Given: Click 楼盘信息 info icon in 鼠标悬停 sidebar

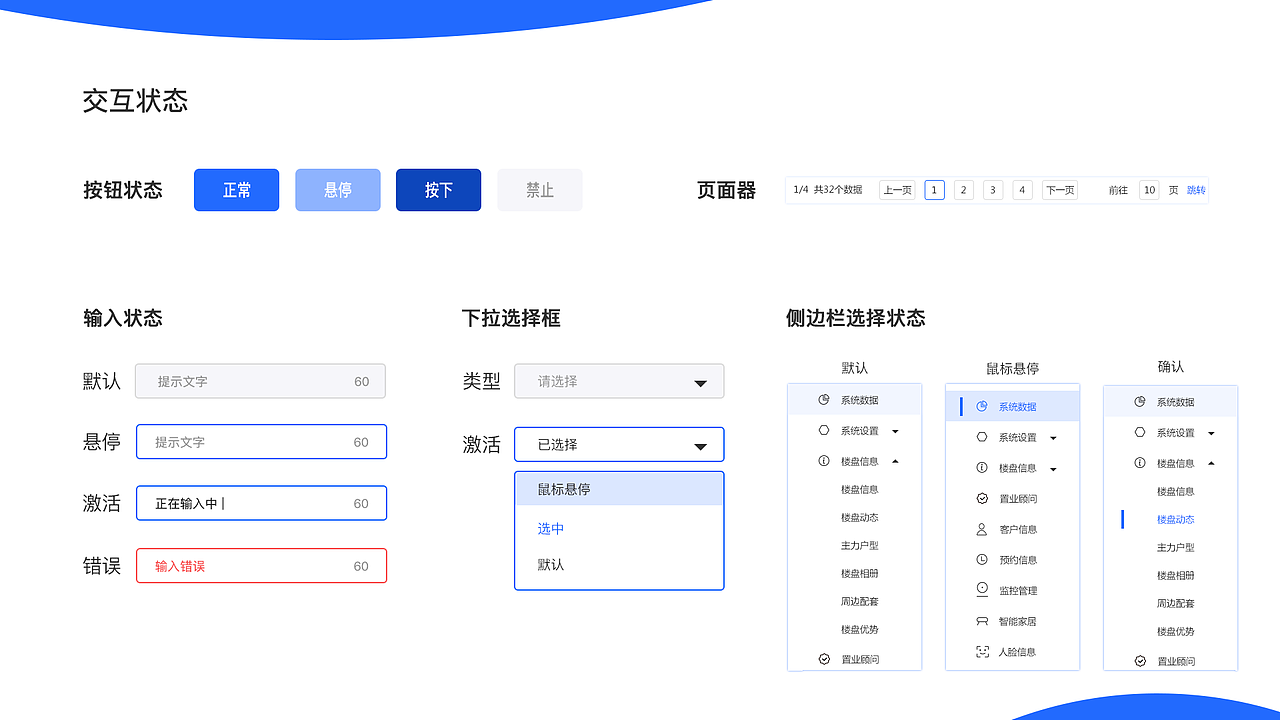Looking at the screenshot, I should coord(982,468).
